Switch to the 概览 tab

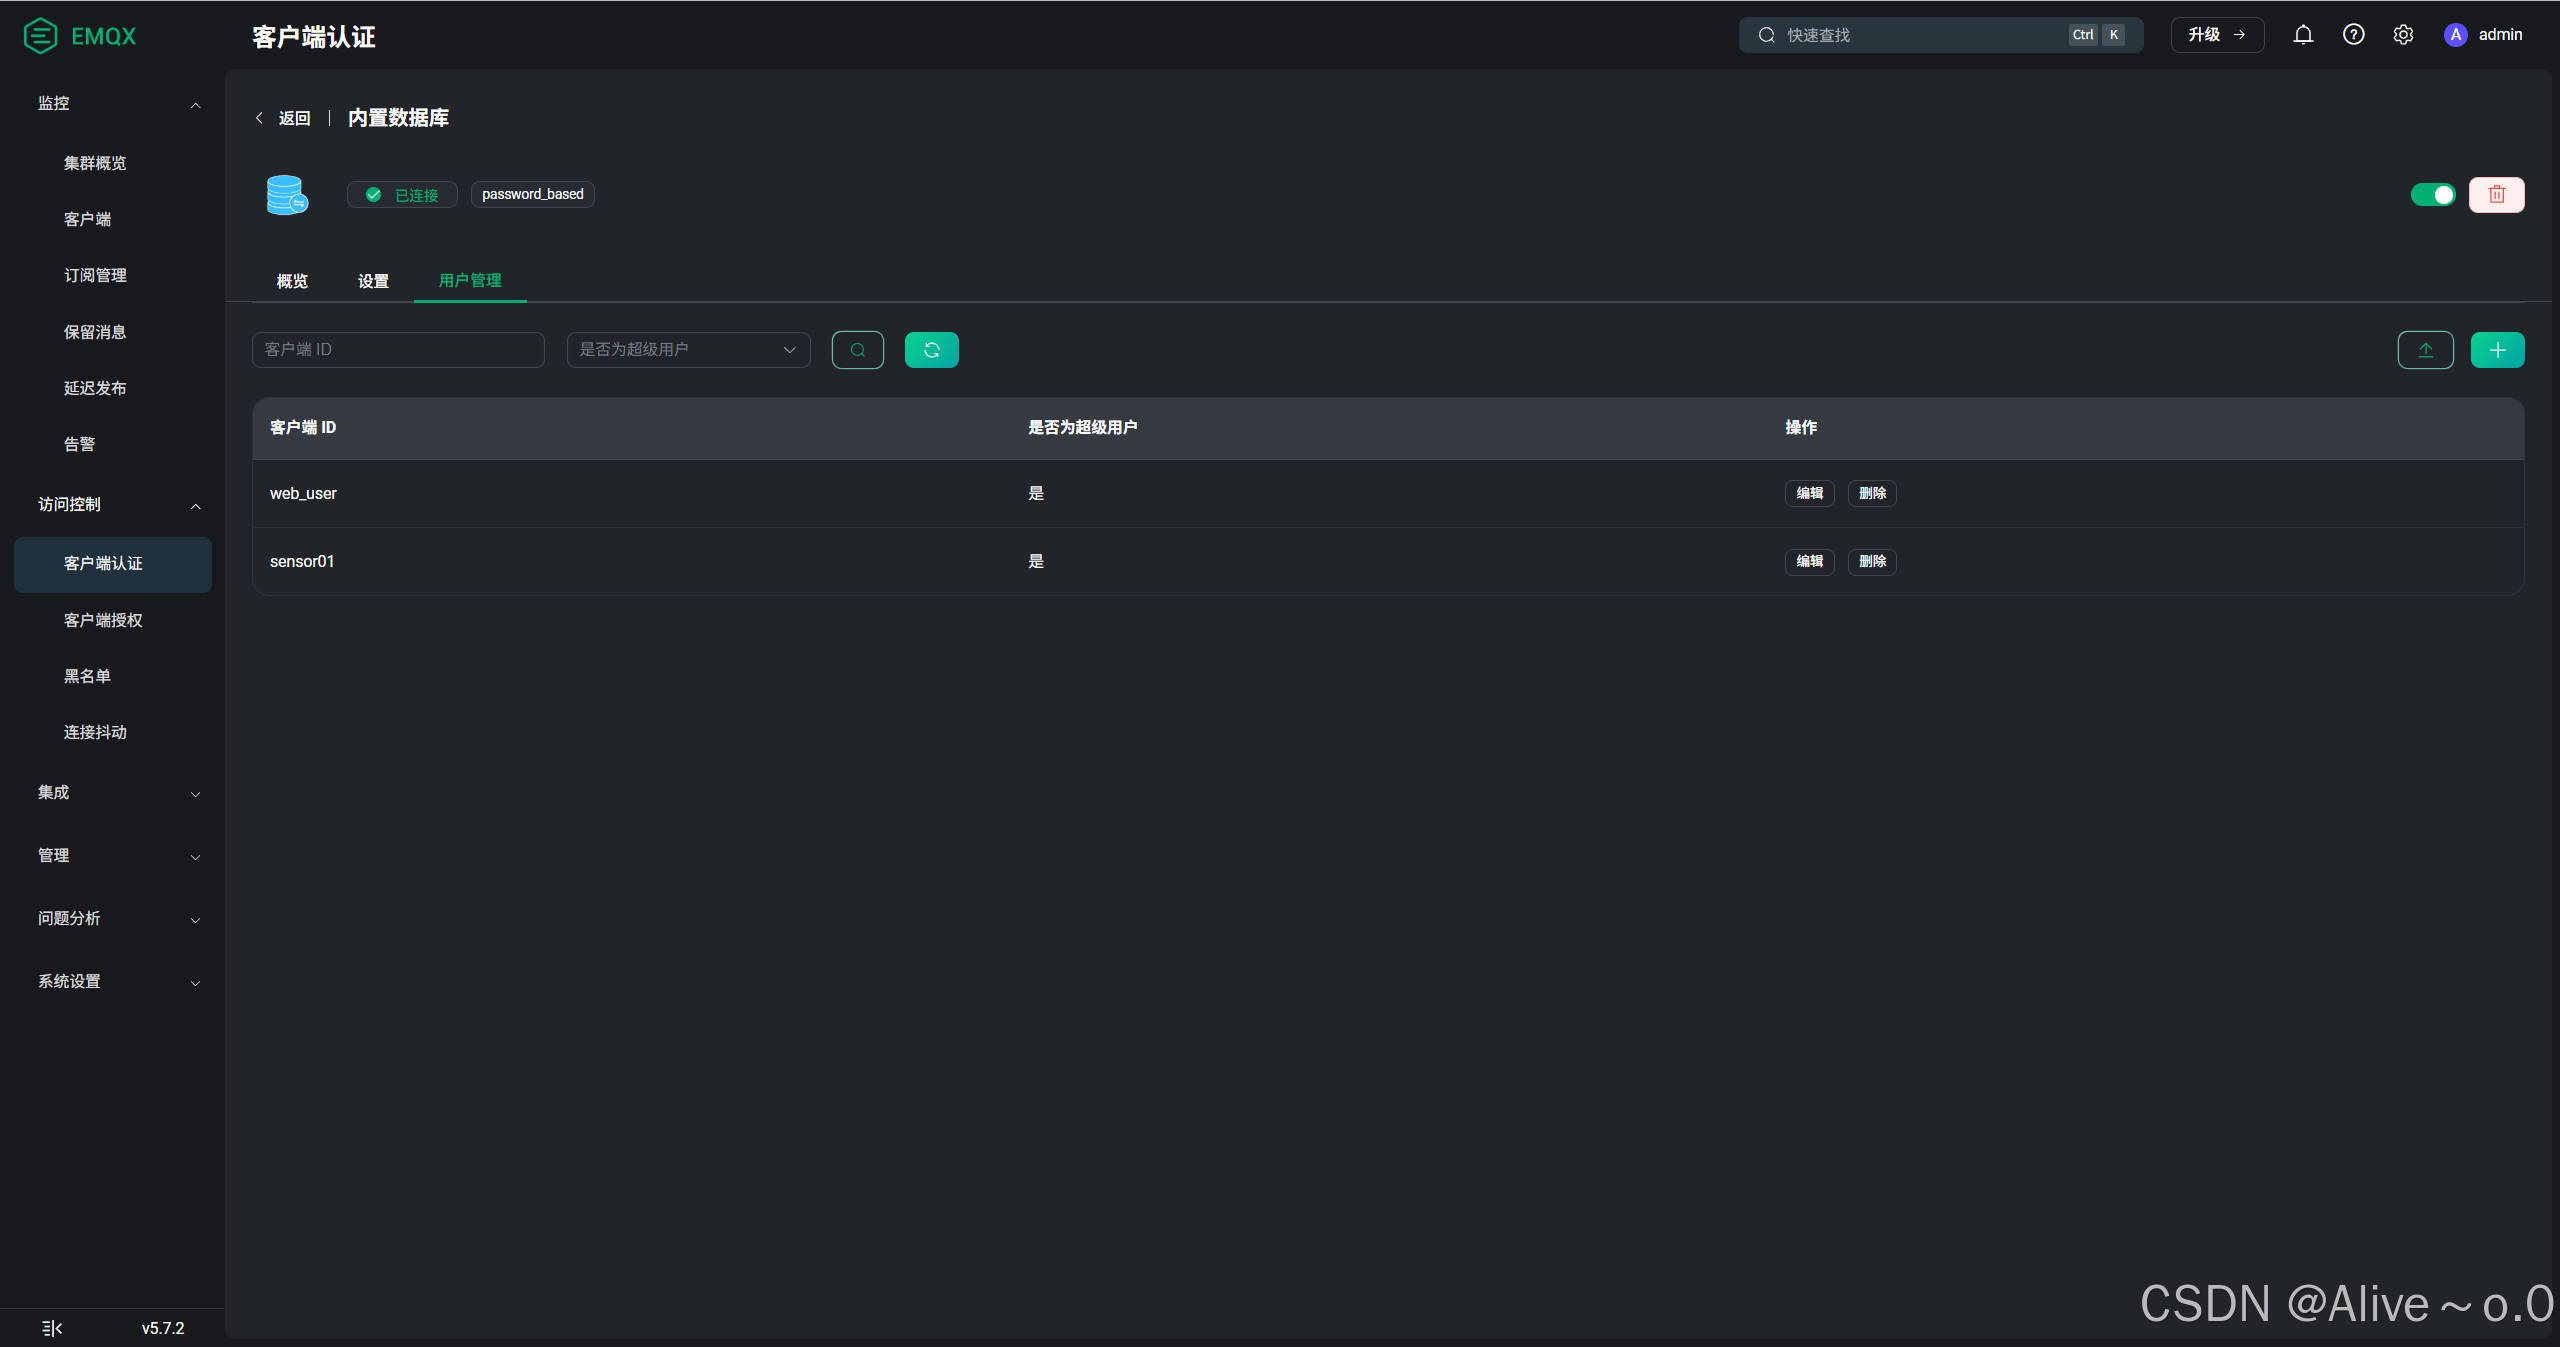[x=292, y=281]
